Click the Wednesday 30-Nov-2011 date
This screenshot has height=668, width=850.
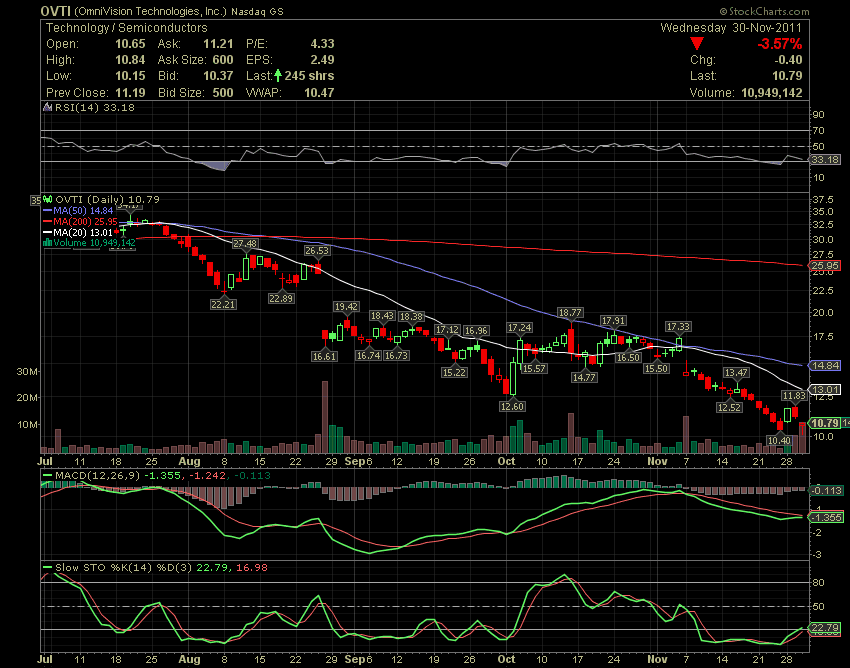coord(731,28)
